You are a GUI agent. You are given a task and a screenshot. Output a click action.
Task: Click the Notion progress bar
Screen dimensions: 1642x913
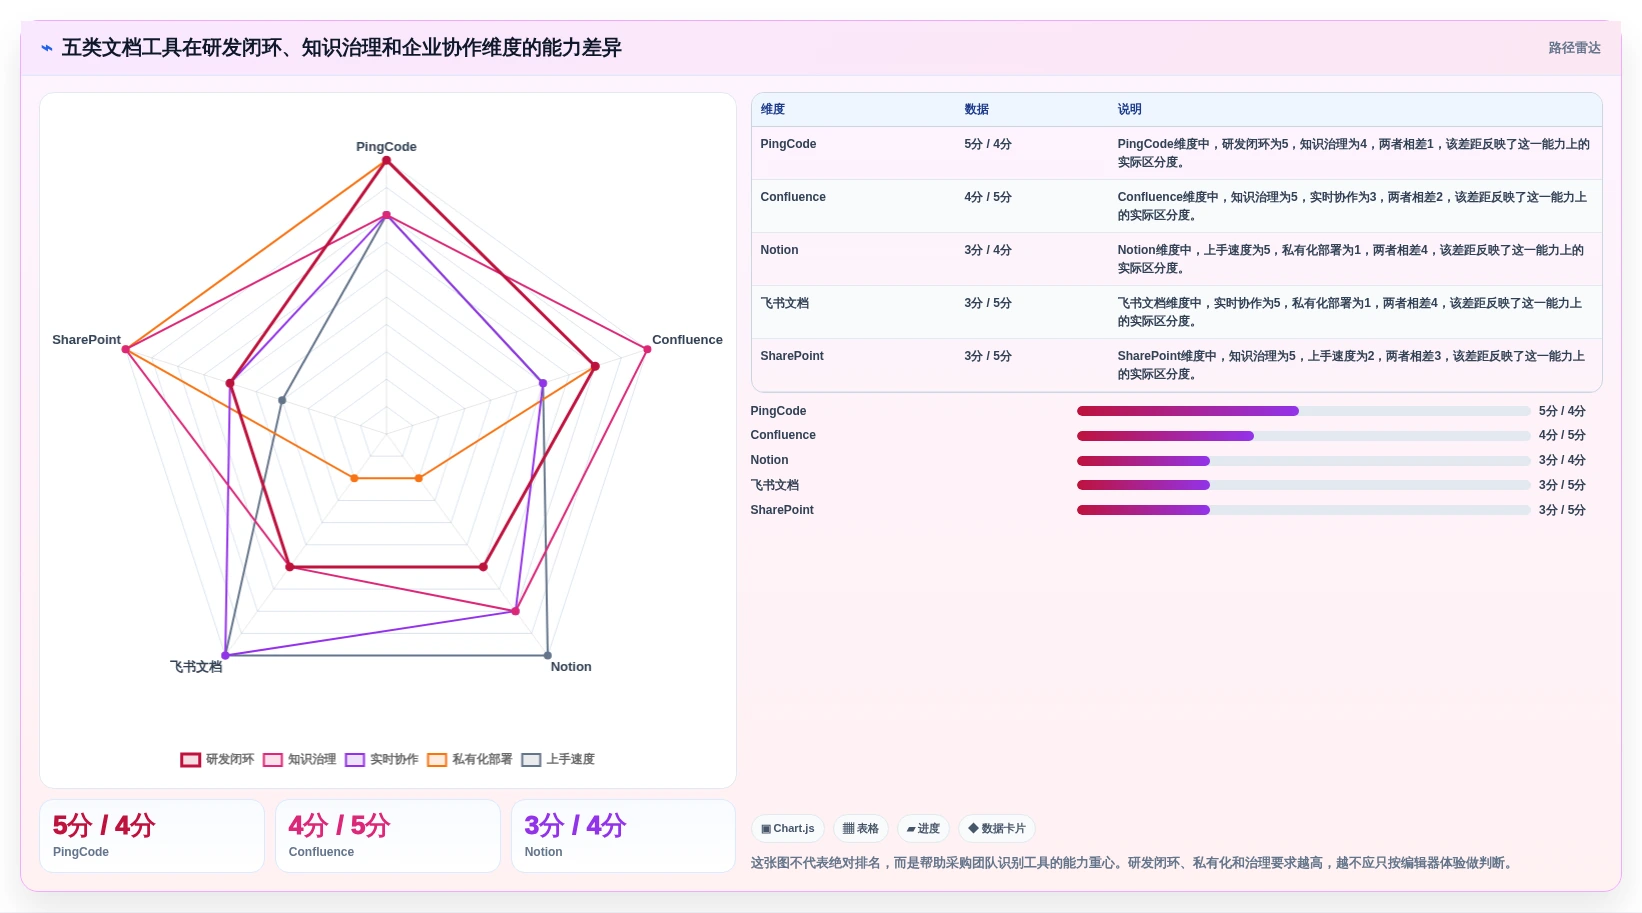(1303, 460)
